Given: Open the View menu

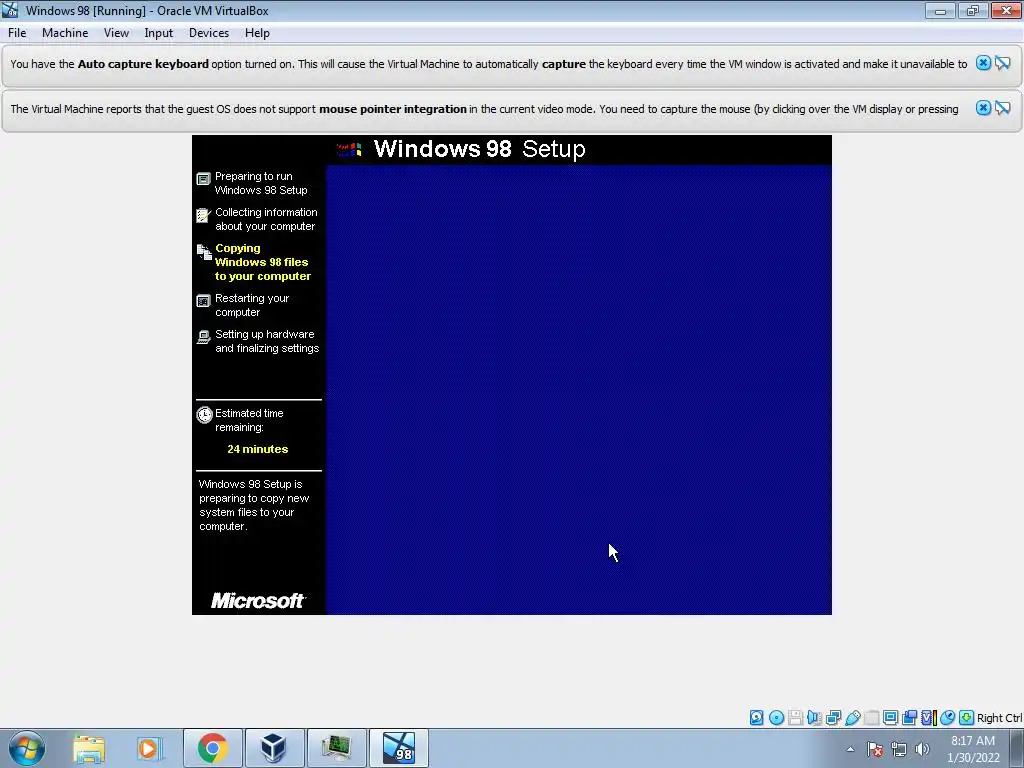Looking at the screenshot, I should tap(116, 33).
